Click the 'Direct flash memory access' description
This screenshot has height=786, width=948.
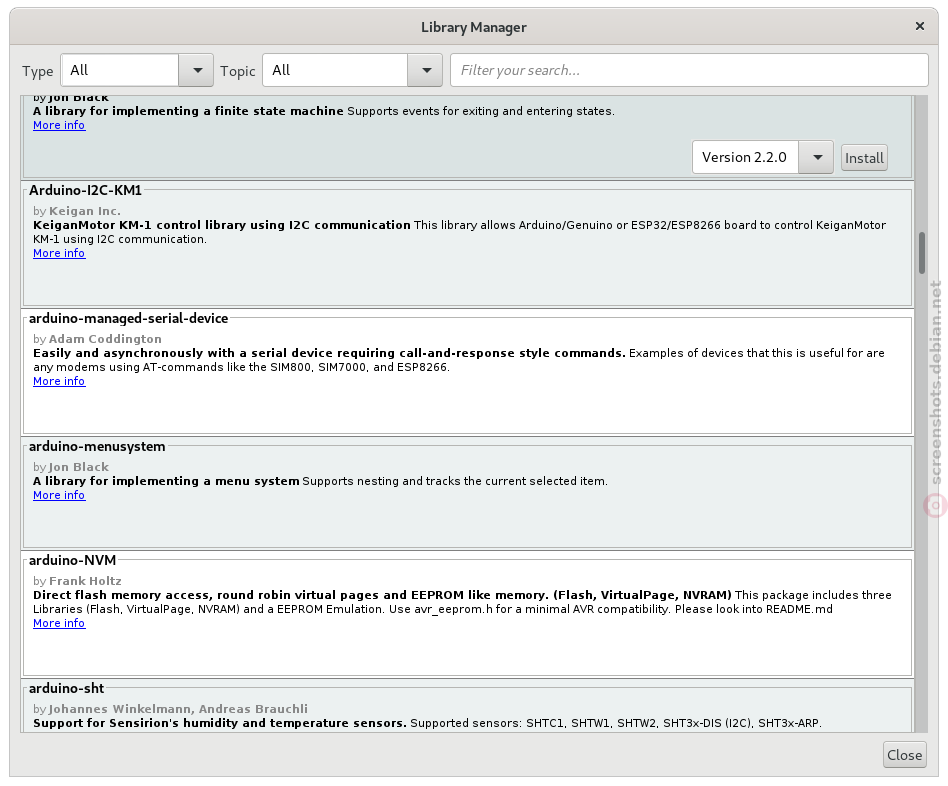pos(382,595)
